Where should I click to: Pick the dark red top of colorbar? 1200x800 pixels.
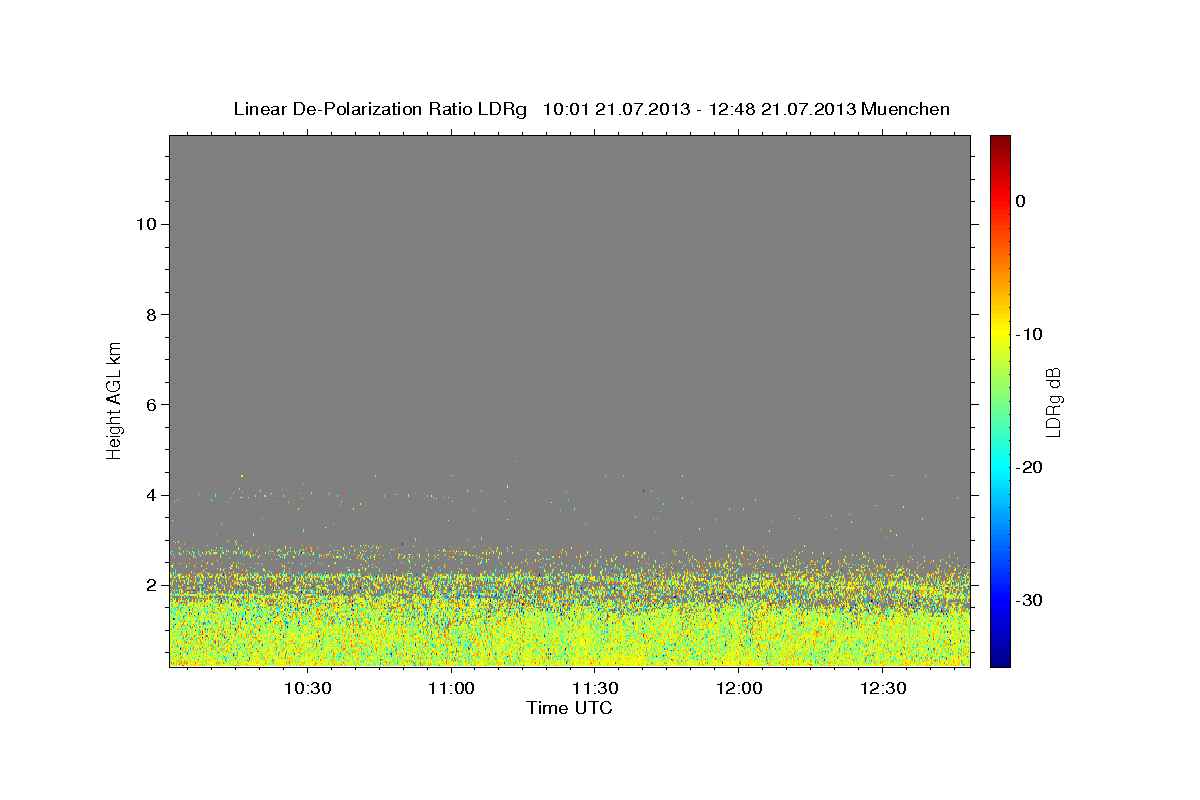tap(1000, 142)
